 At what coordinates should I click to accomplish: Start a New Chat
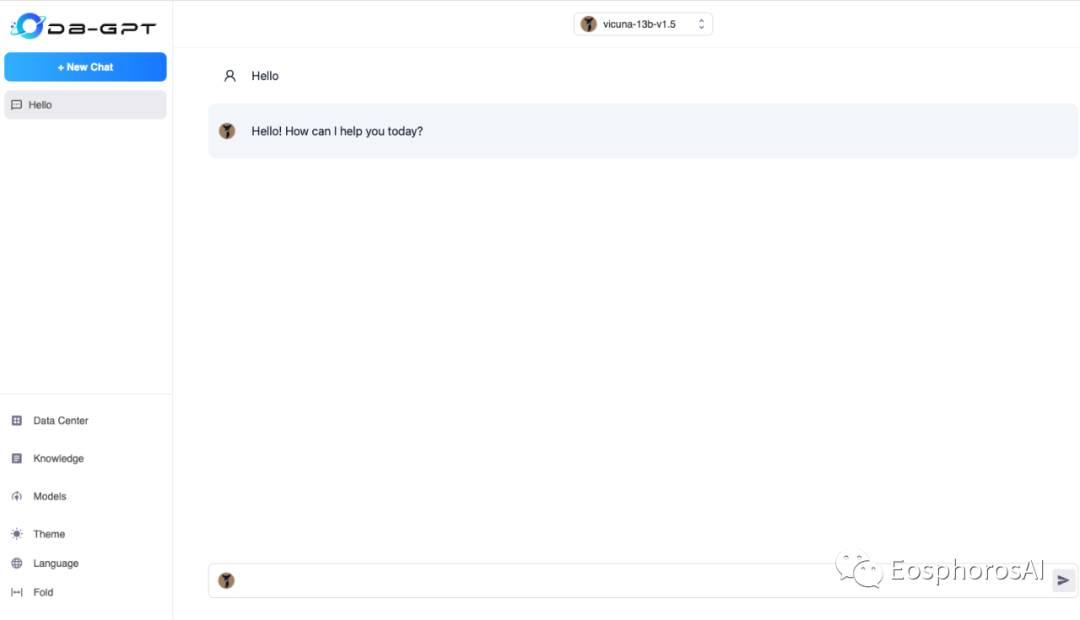85,67
